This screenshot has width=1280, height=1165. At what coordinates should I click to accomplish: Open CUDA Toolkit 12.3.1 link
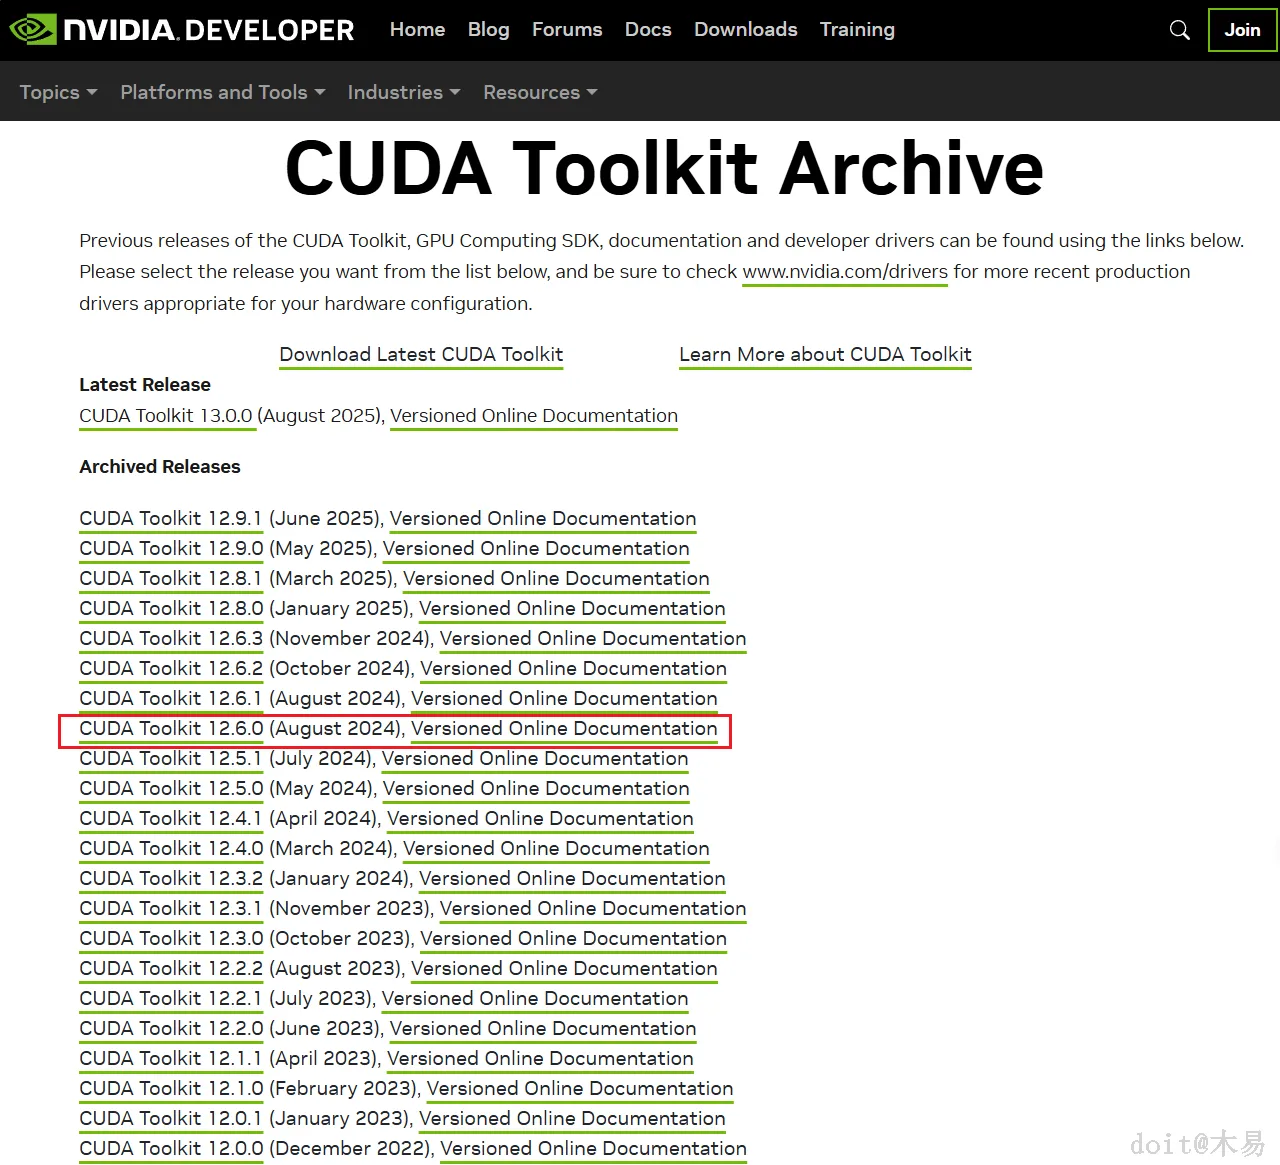[x=171, y=909]
